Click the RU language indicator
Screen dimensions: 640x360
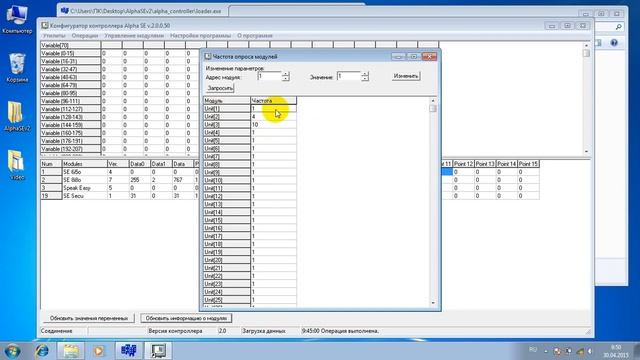pos(533,349)
